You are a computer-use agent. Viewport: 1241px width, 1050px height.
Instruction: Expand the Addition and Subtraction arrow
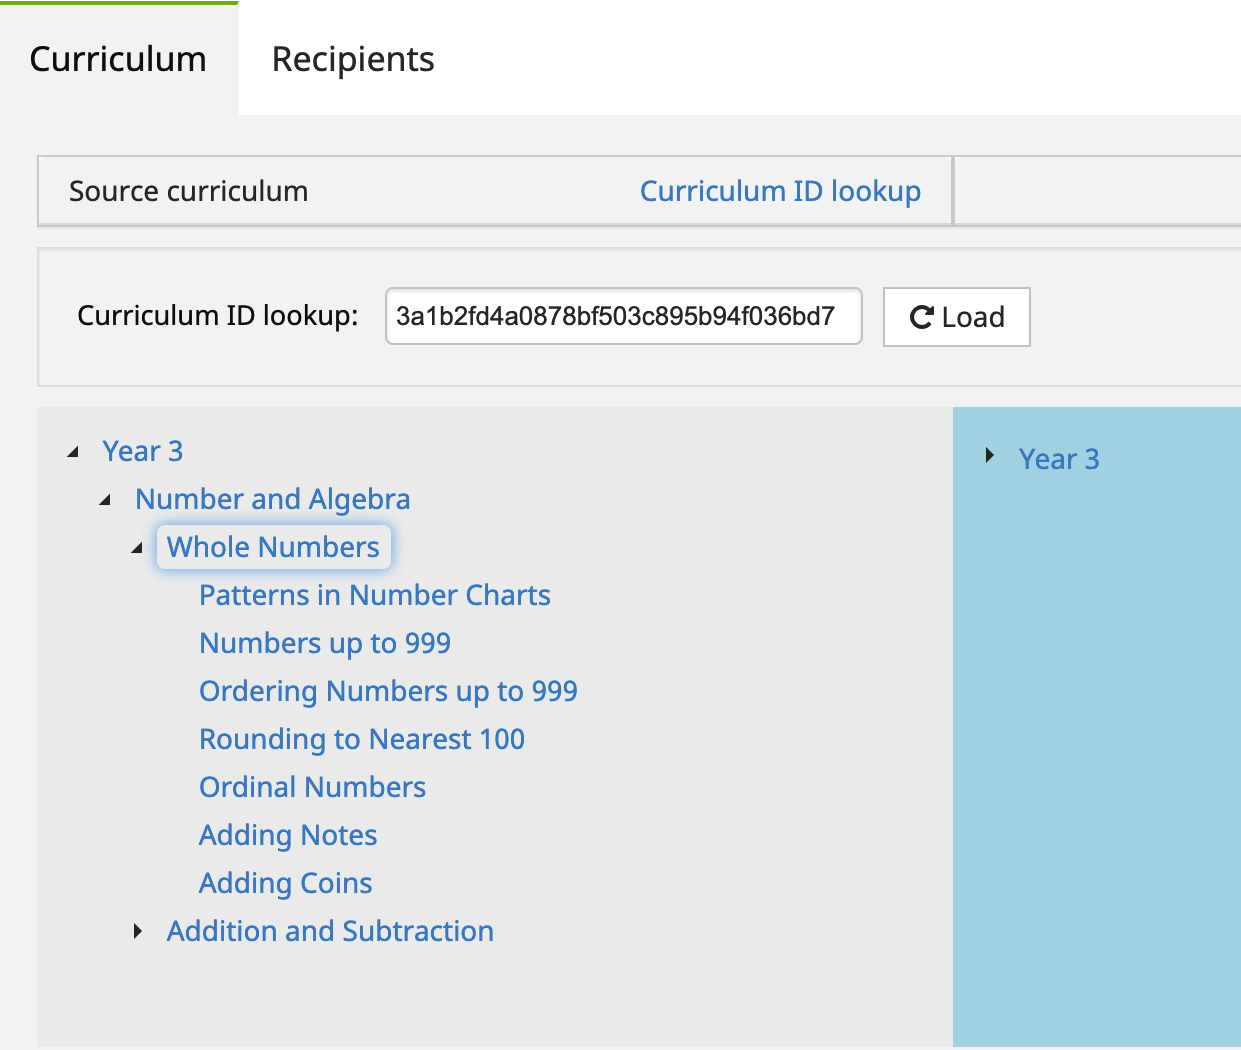[x=138, y=932]
